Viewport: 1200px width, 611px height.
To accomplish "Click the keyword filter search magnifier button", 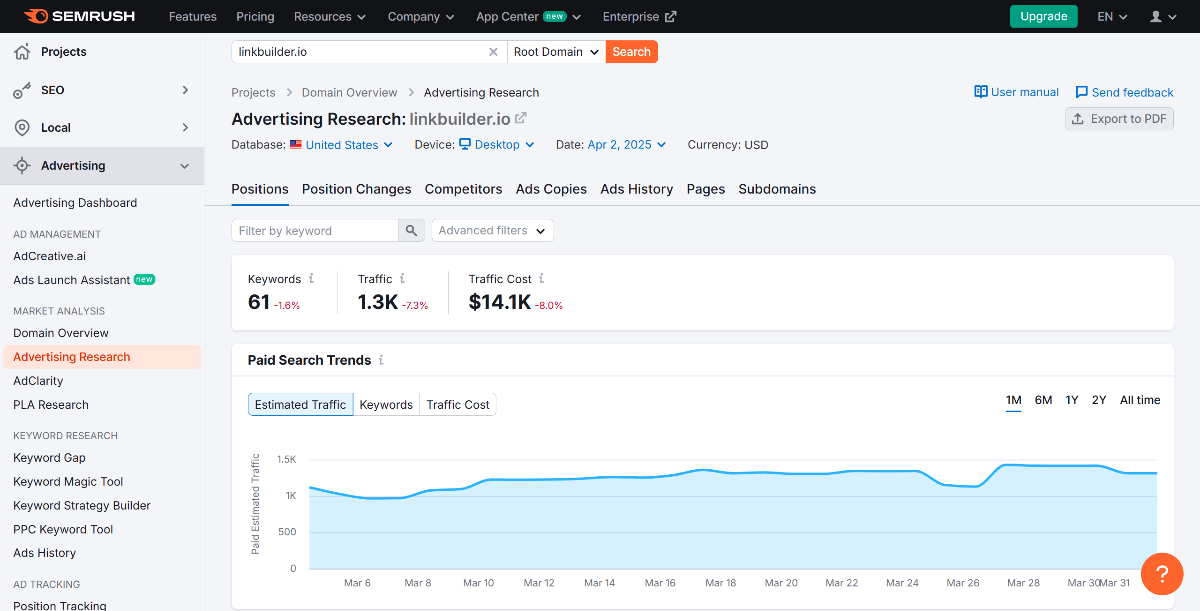I will [412, 231].
